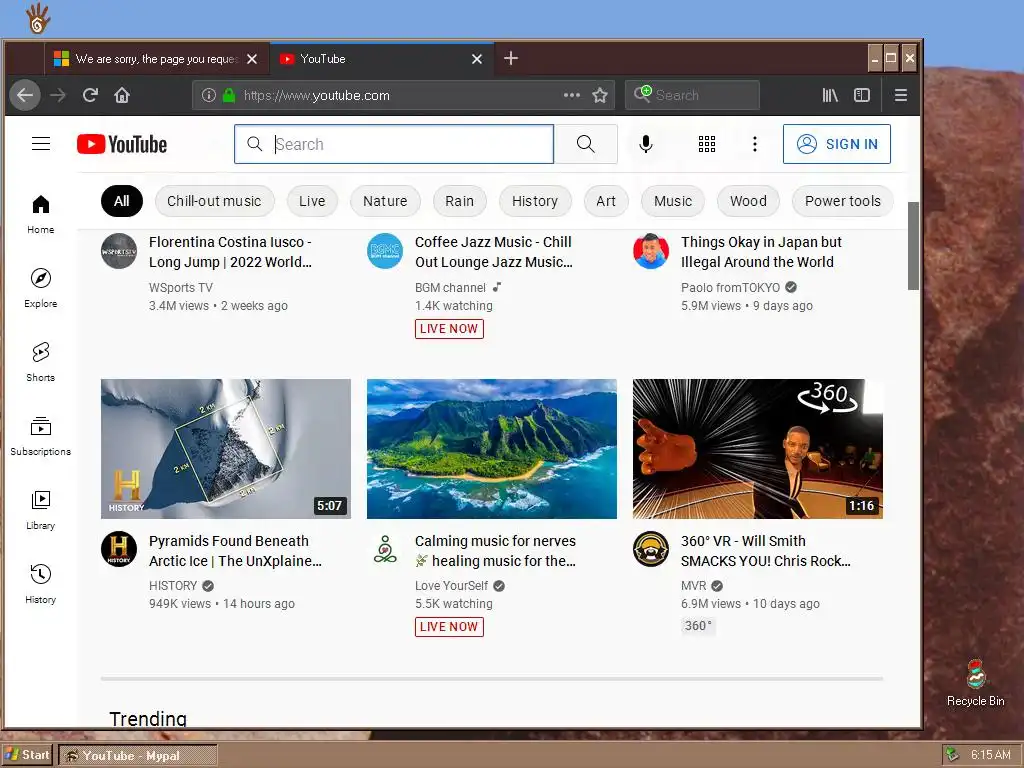Close the 'We are sorry' tab

tap(252, 59)
